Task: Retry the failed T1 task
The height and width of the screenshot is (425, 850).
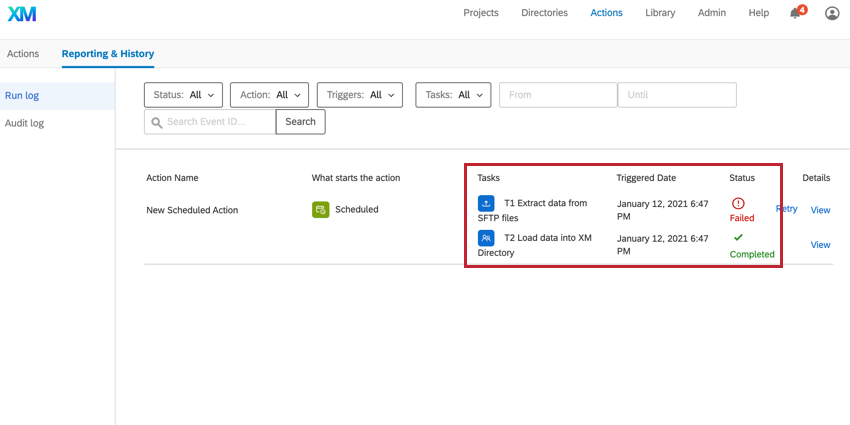Action: pyautogui.click(x=787, y=209)
